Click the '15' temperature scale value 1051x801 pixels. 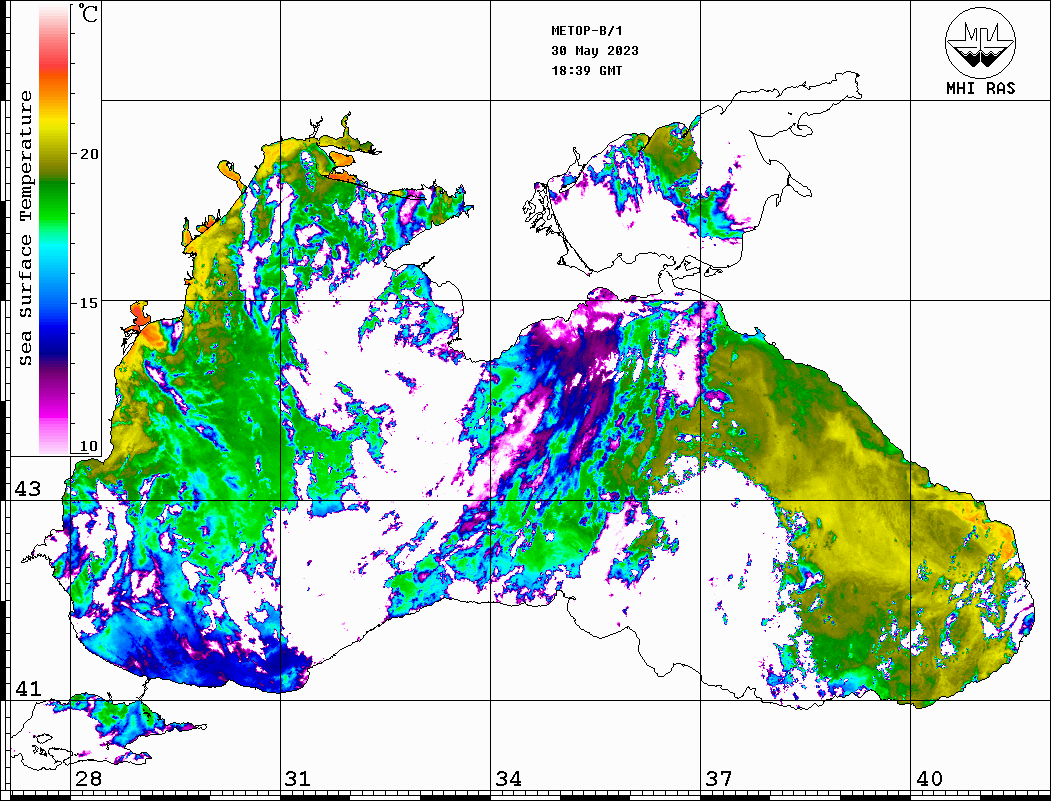[x=88, y=303]
